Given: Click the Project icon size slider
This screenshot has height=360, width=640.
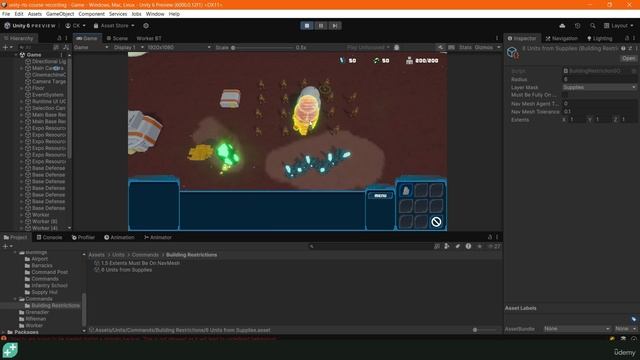Looking at the screenshot, I should pos(485,330).
